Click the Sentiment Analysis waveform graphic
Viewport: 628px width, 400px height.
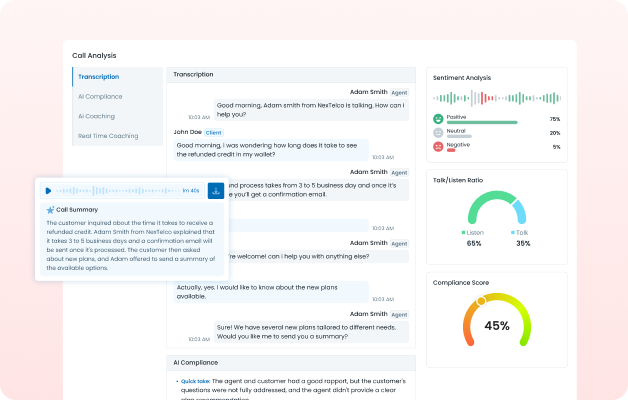click(x=496, y=98)
